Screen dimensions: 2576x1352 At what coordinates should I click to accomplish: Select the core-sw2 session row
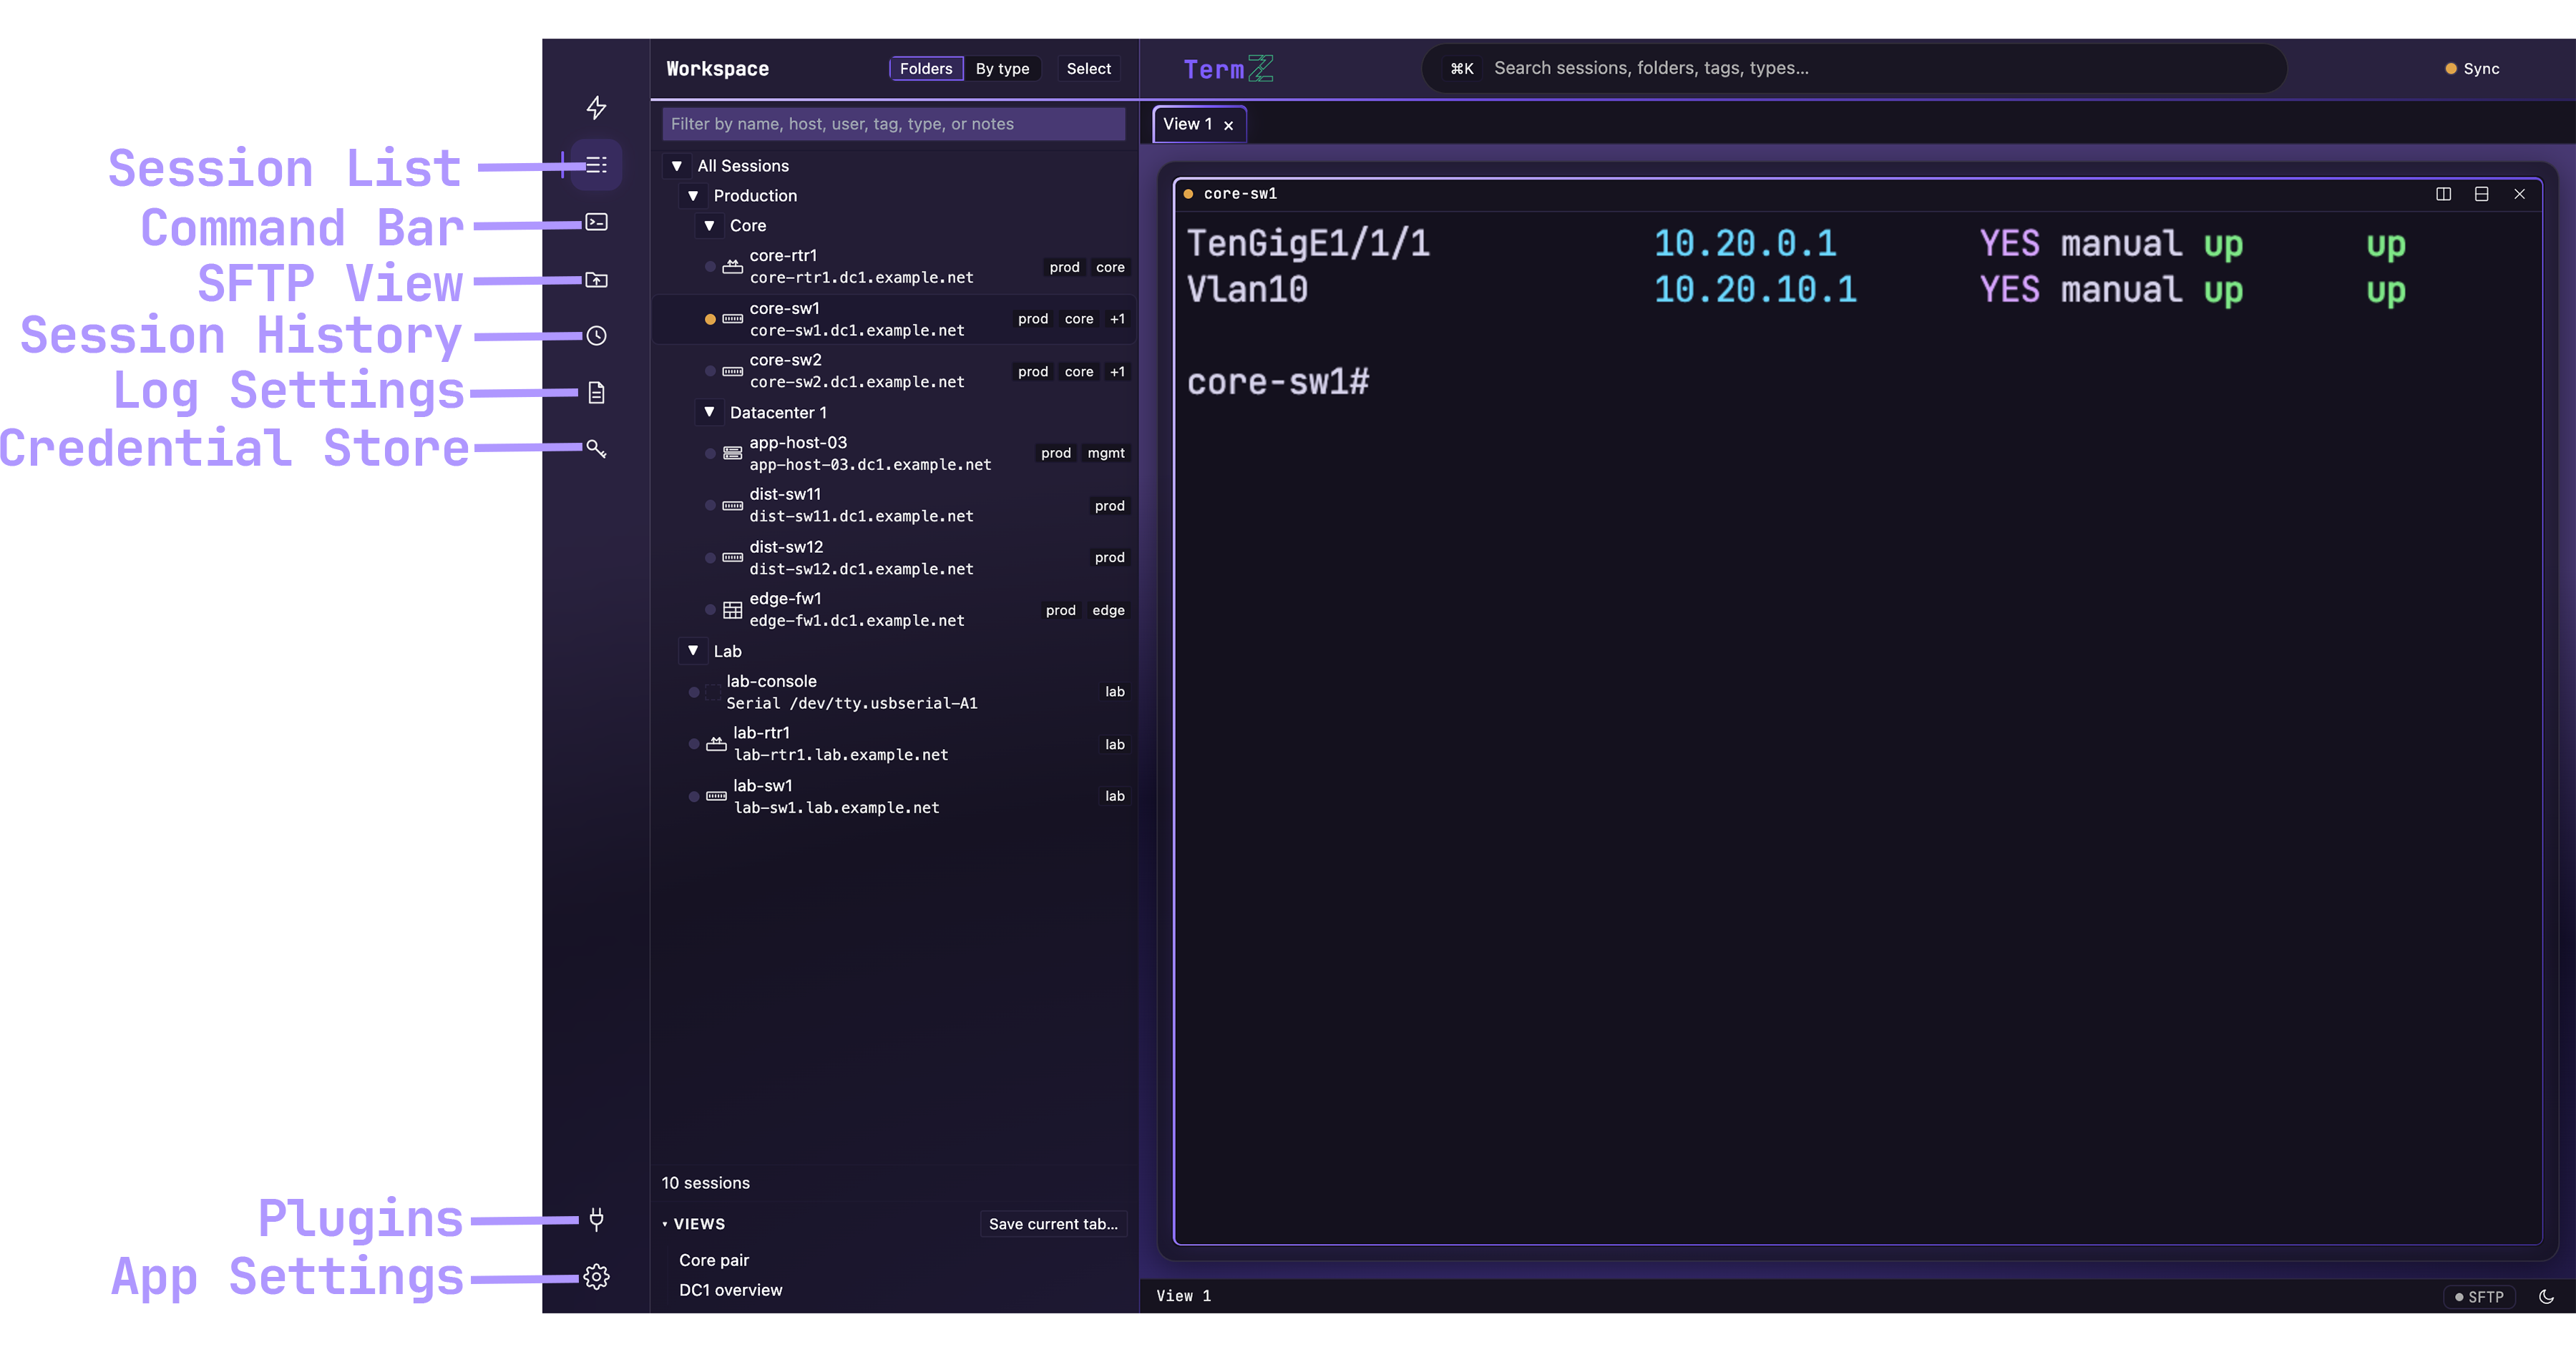coord(894,371)
